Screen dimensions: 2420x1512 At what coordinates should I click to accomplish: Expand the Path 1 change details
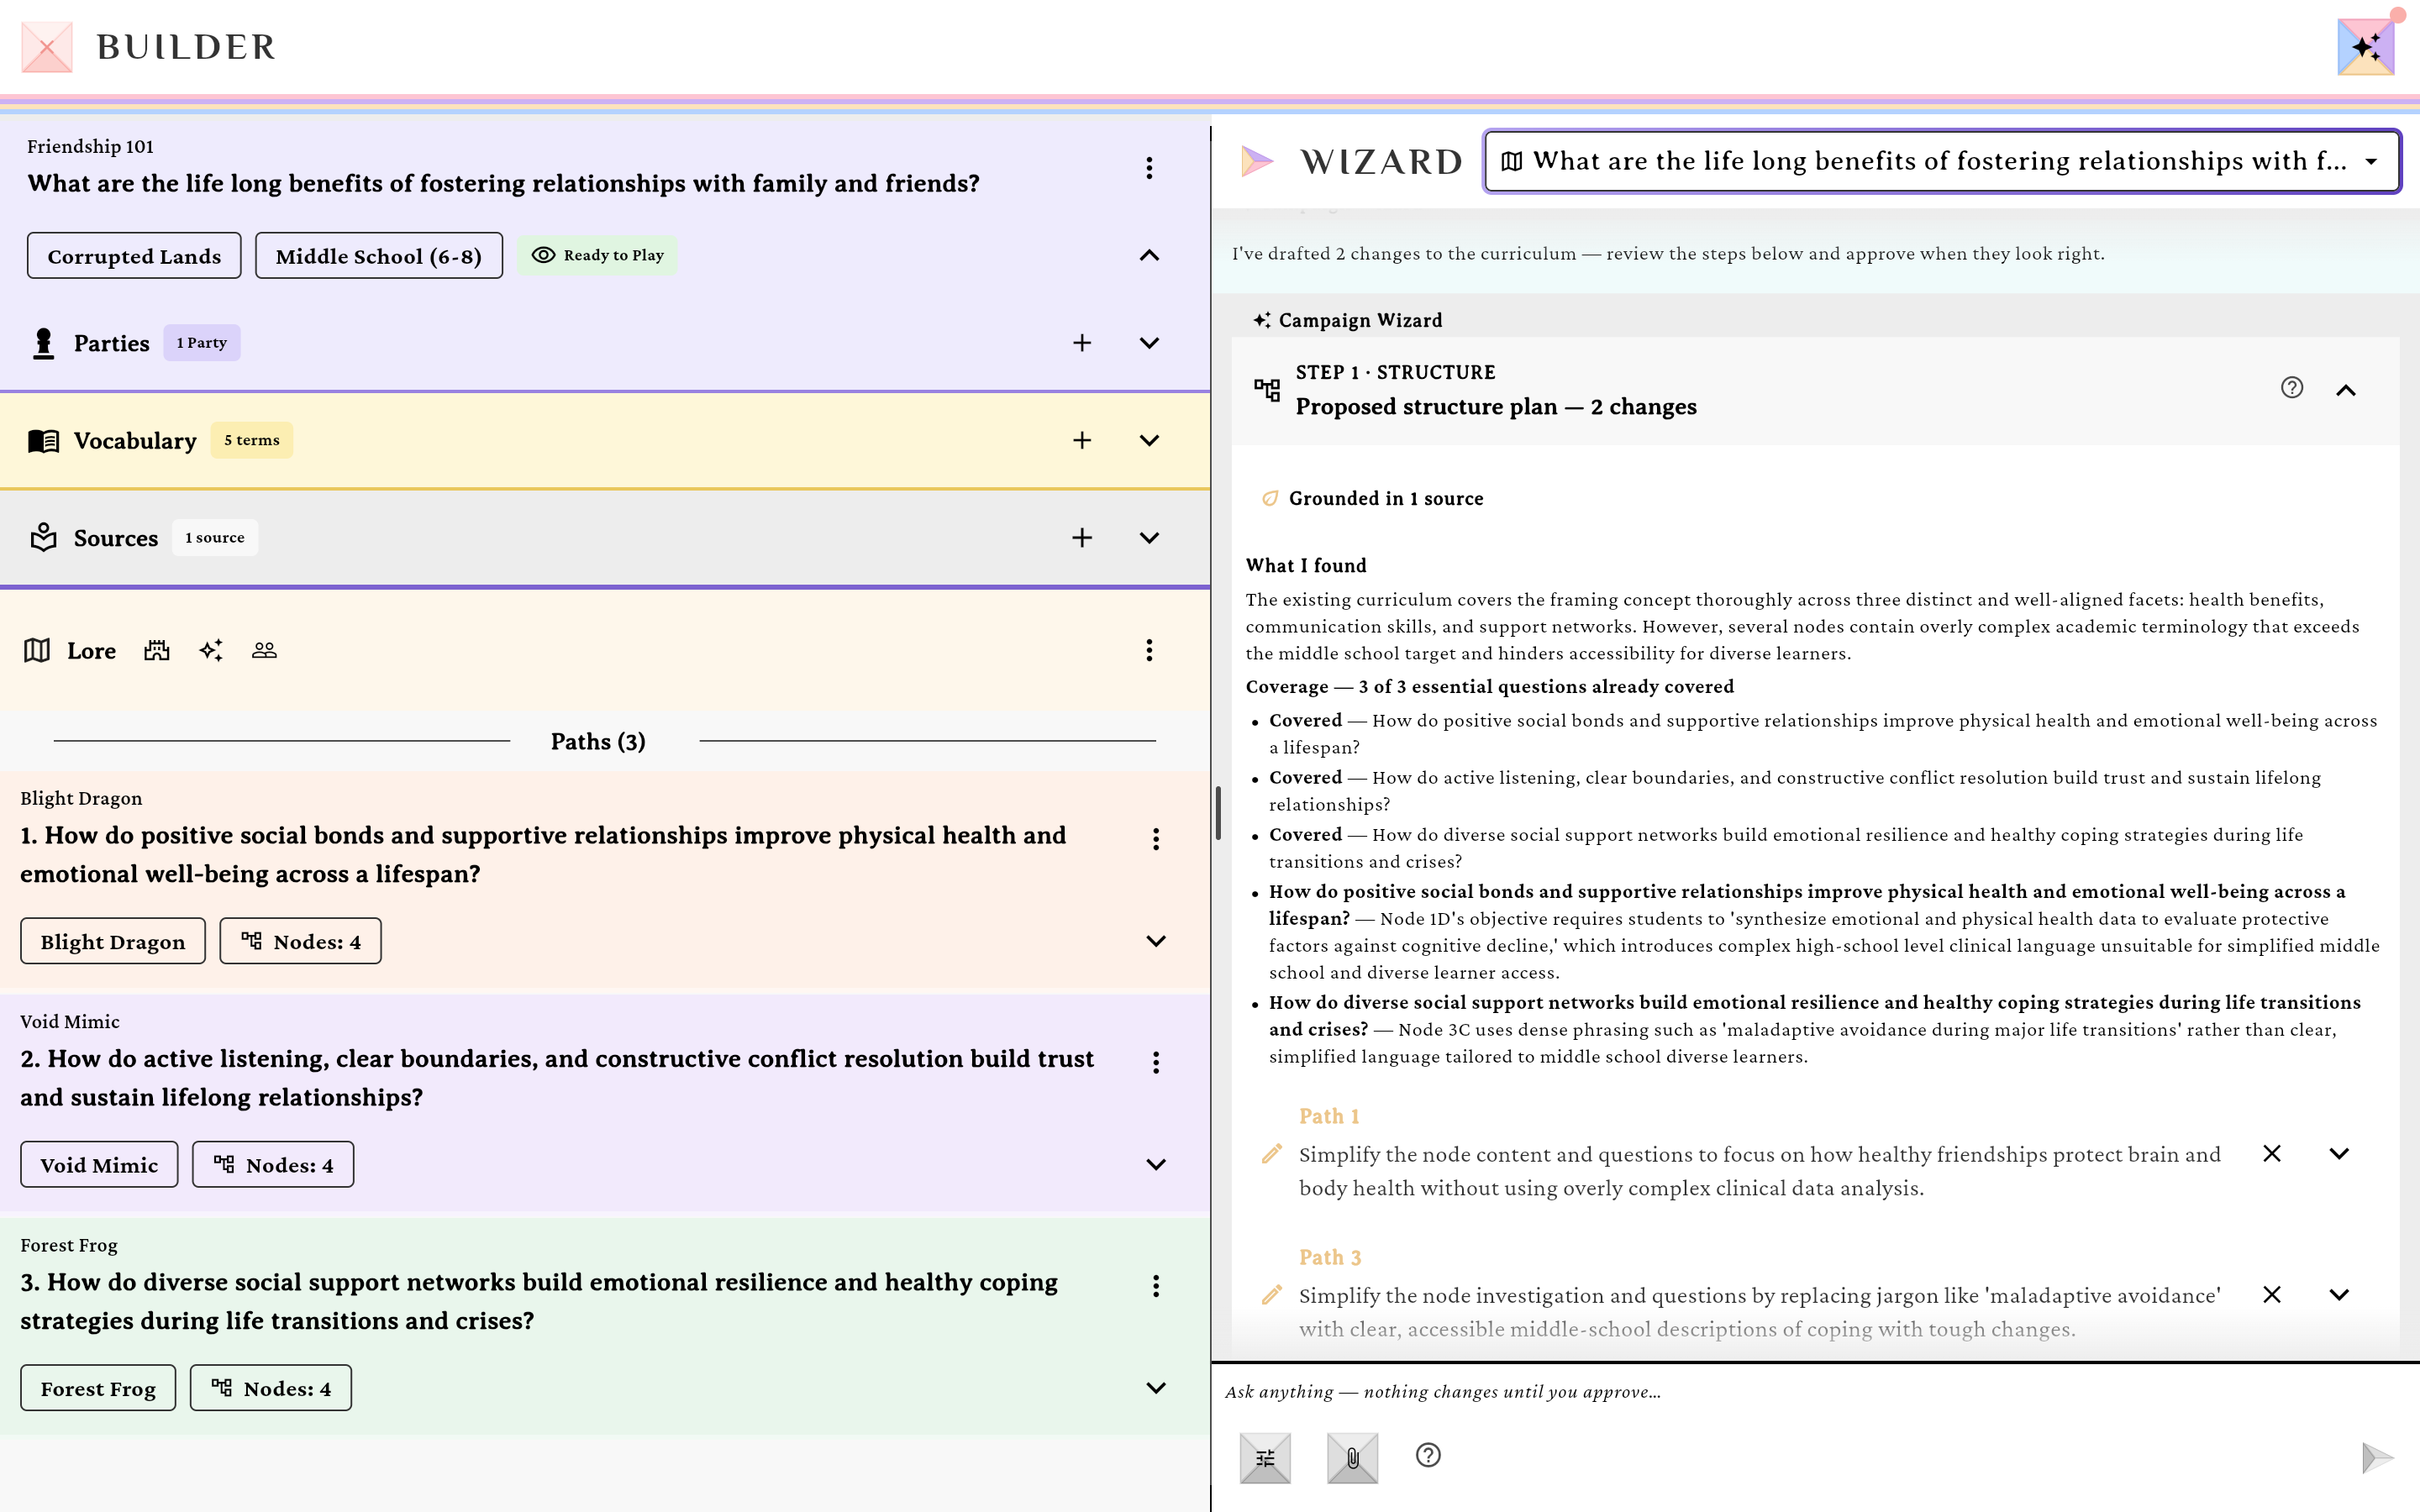click(2339, 1154)
